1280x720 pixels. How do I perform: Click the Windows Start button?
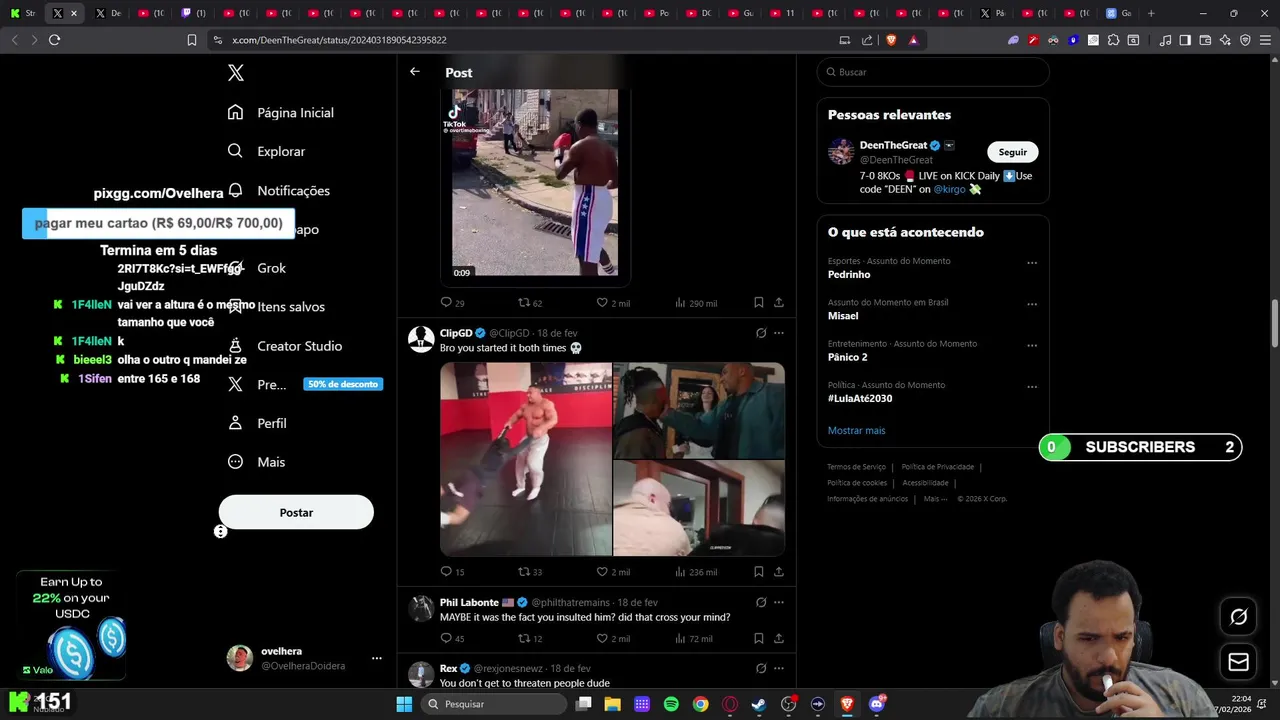(x=404, y=704)
